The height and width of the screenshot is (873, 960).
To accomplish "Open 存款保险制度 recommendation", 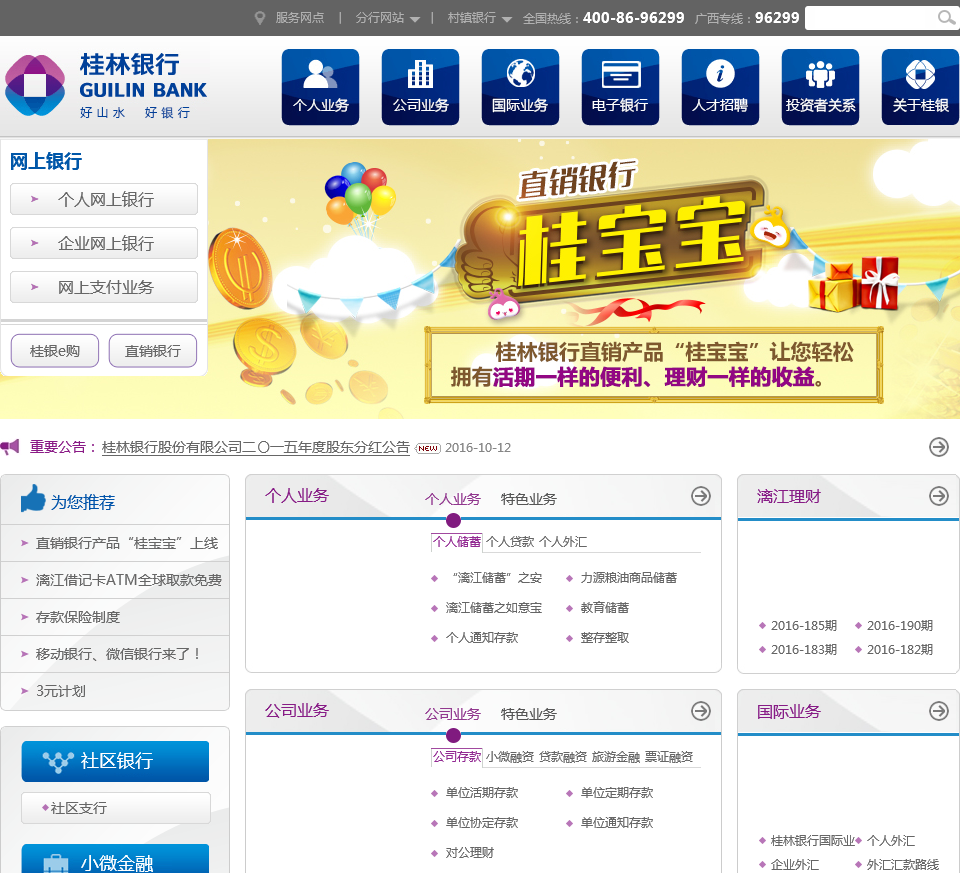I will coord(78,617).
